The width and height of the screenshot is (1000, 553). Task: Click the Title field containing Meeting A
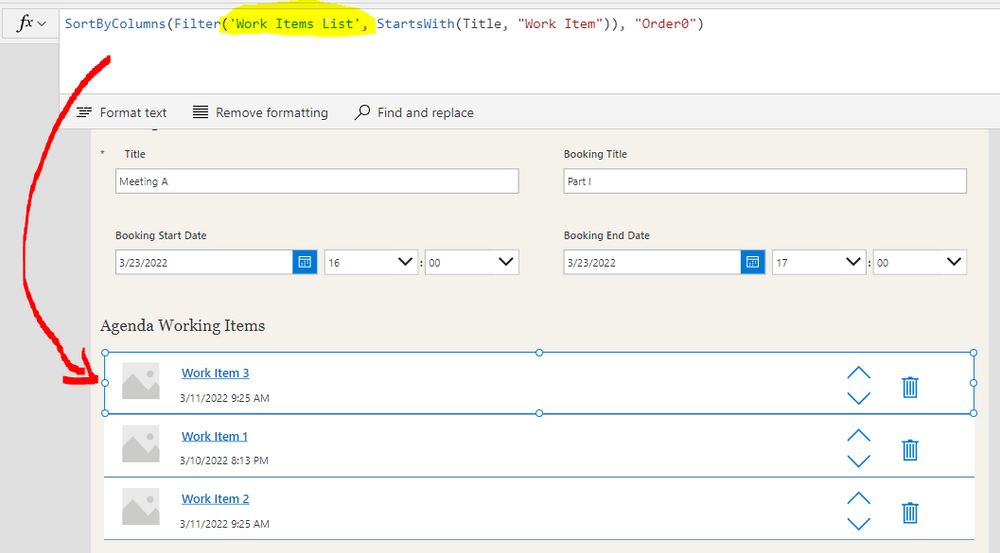tap(317, 181)
